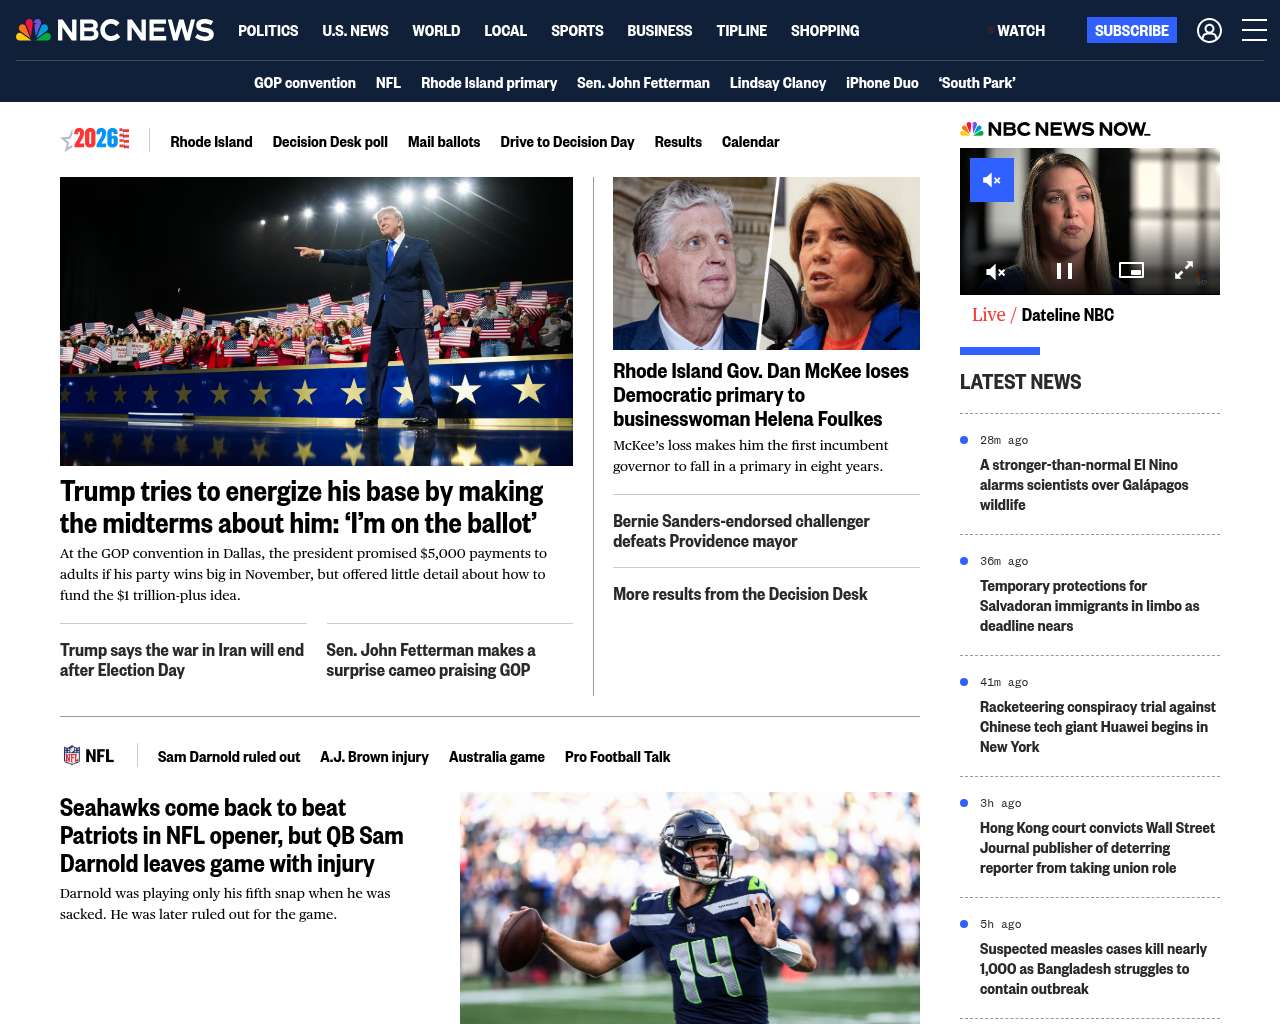The width and height of the screenshot is (1280, 1024).
Task: Open the Politics menu item
Action: click(268, 31)
